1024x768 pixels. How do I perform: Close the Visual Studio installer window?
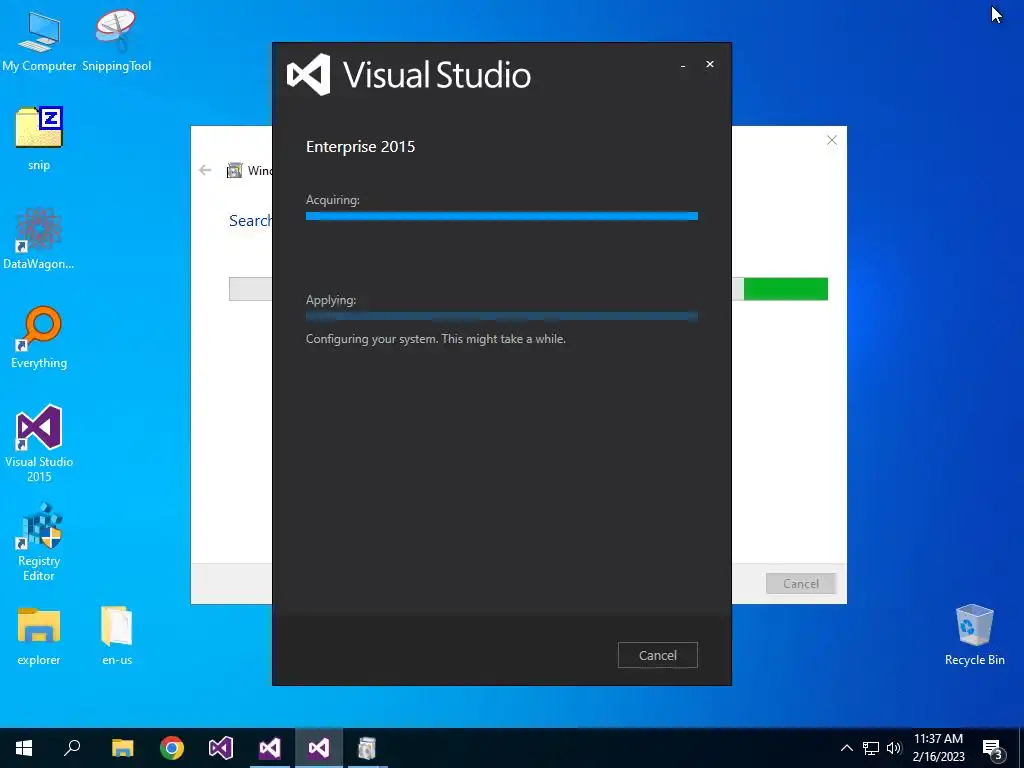(x=710, y=64)
